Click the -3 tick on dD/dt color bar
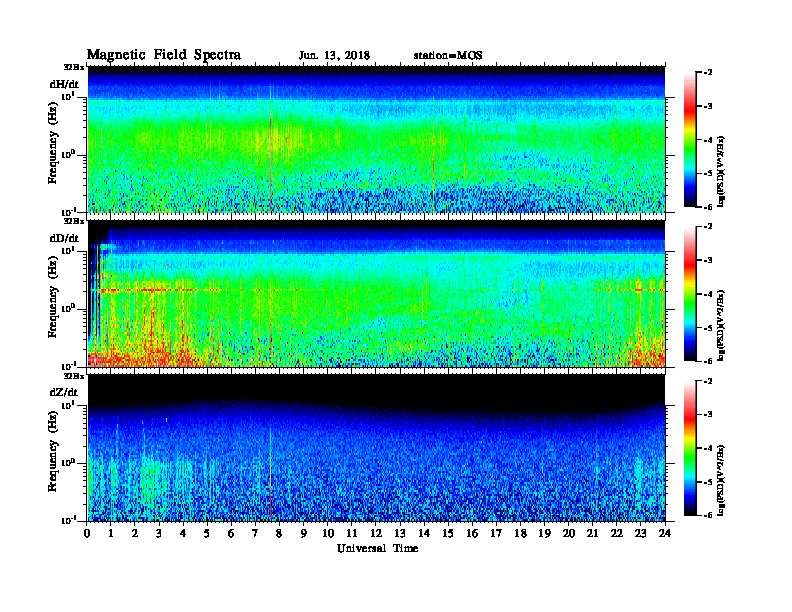 tap(708, 260)
